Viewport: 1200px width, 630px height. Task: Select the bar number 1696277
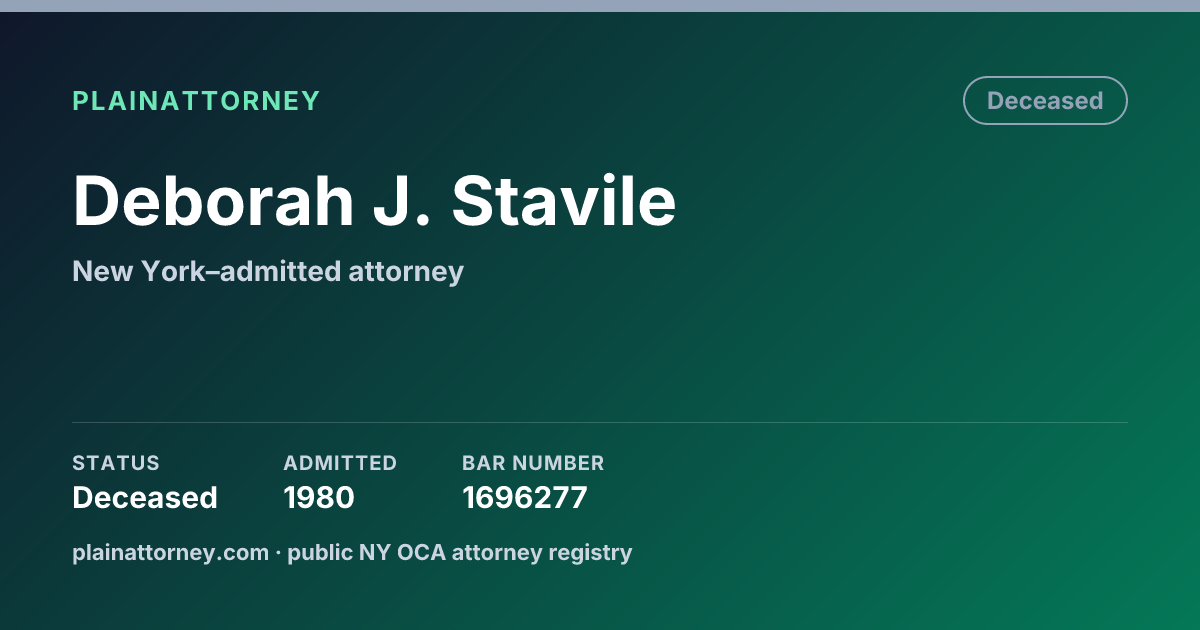525,497
